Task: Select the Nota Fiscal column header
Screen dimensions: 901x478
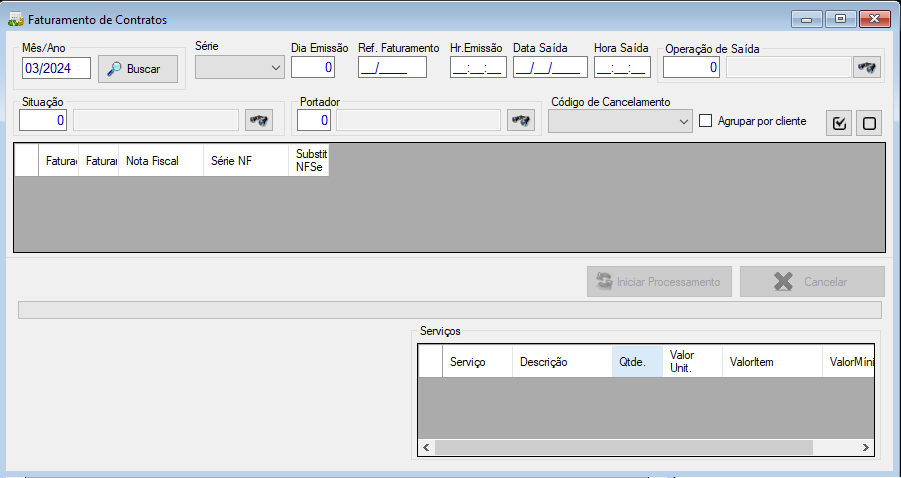Action: 161,161
